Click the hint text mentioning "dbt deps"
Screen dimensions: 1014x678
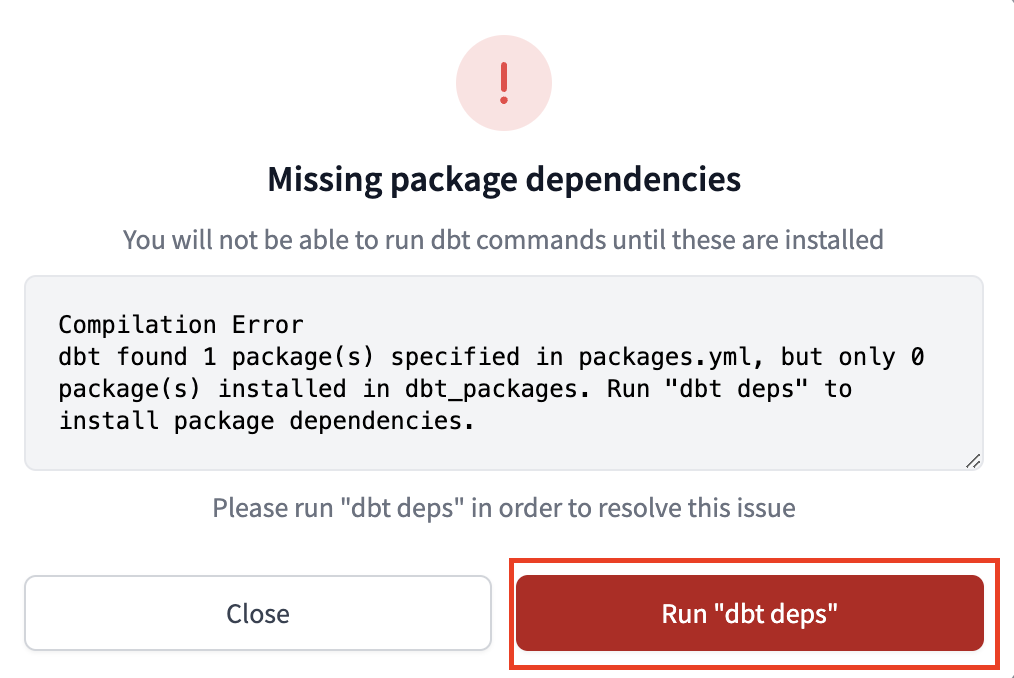pos(503,508)
